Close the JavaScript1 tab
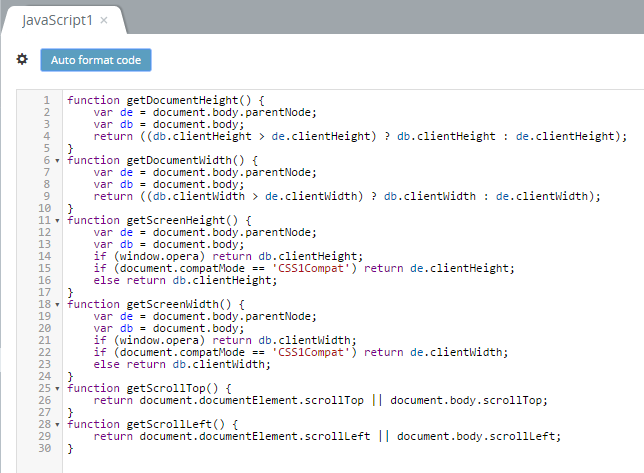644x473 pixels. point(104,20)
